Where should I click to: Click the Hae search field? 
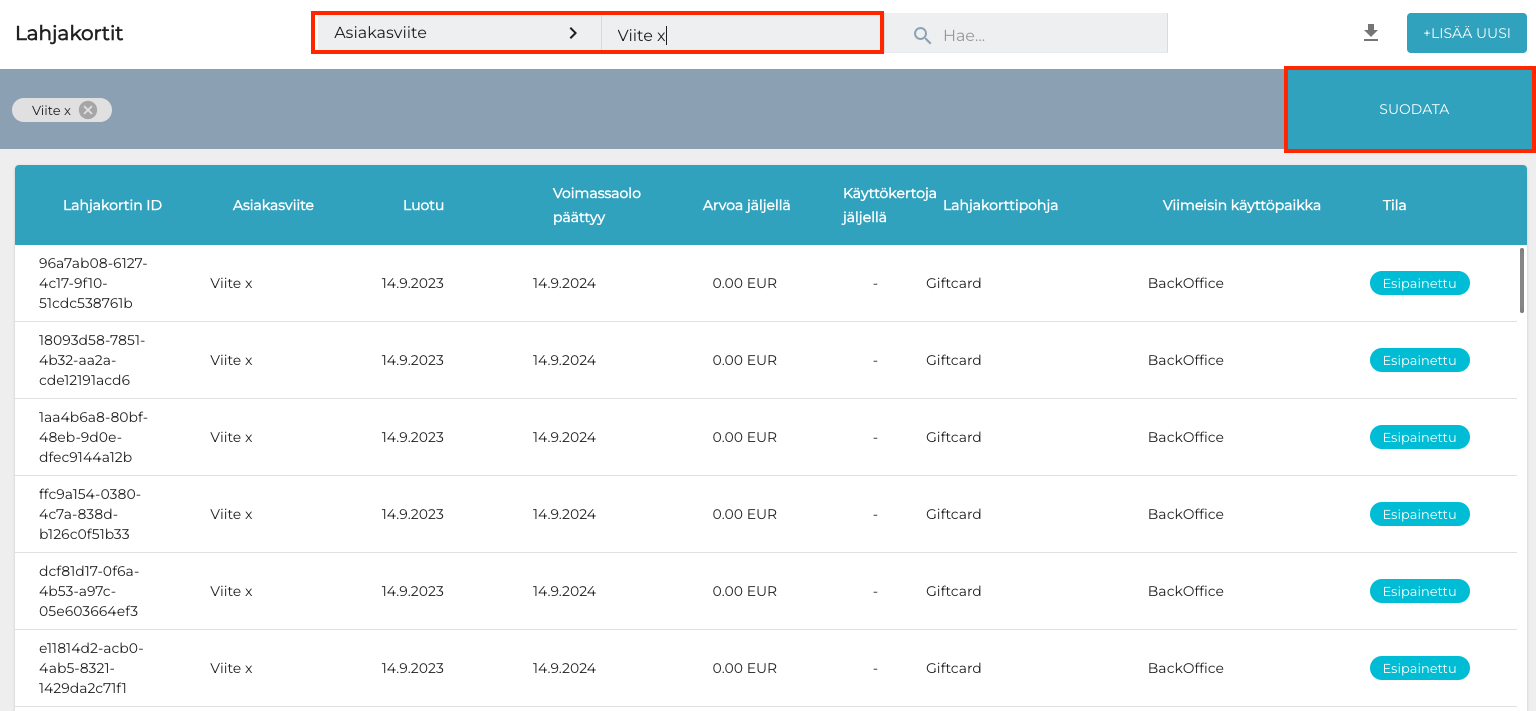(1050, 35)
